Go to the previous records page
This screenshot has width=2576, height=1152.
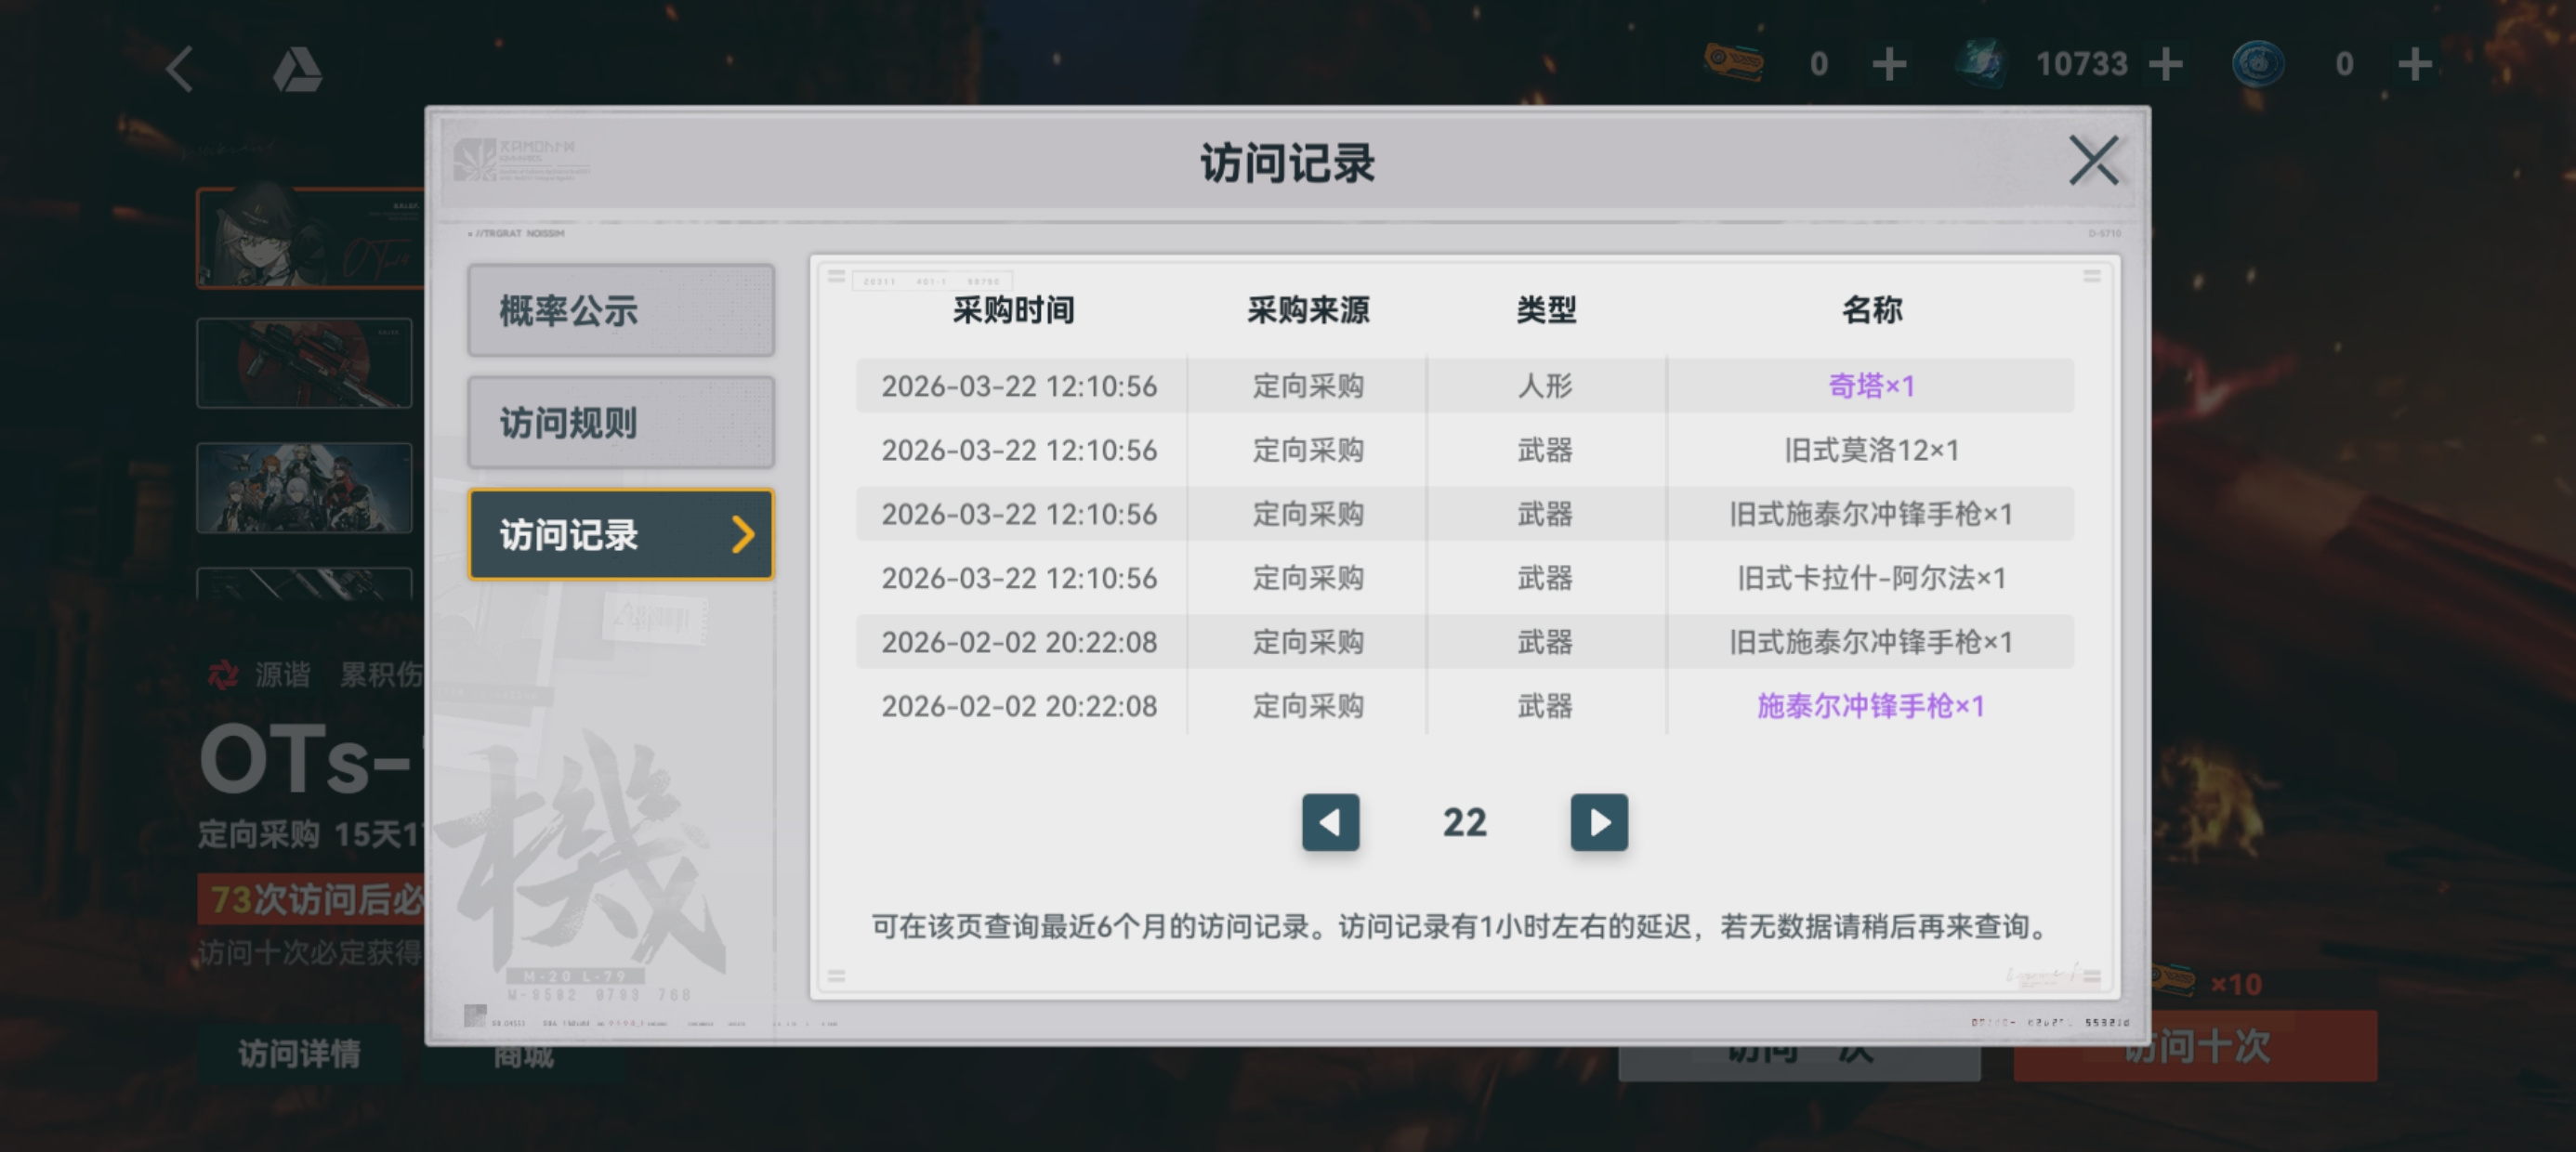1330,822
